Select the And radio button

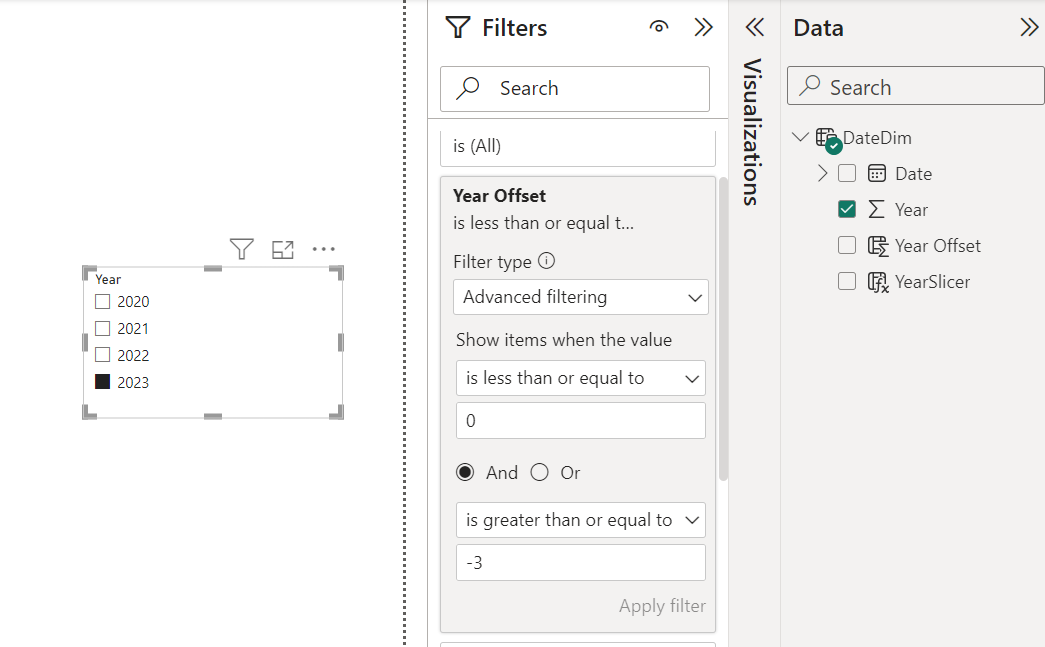tap(465, 472)
